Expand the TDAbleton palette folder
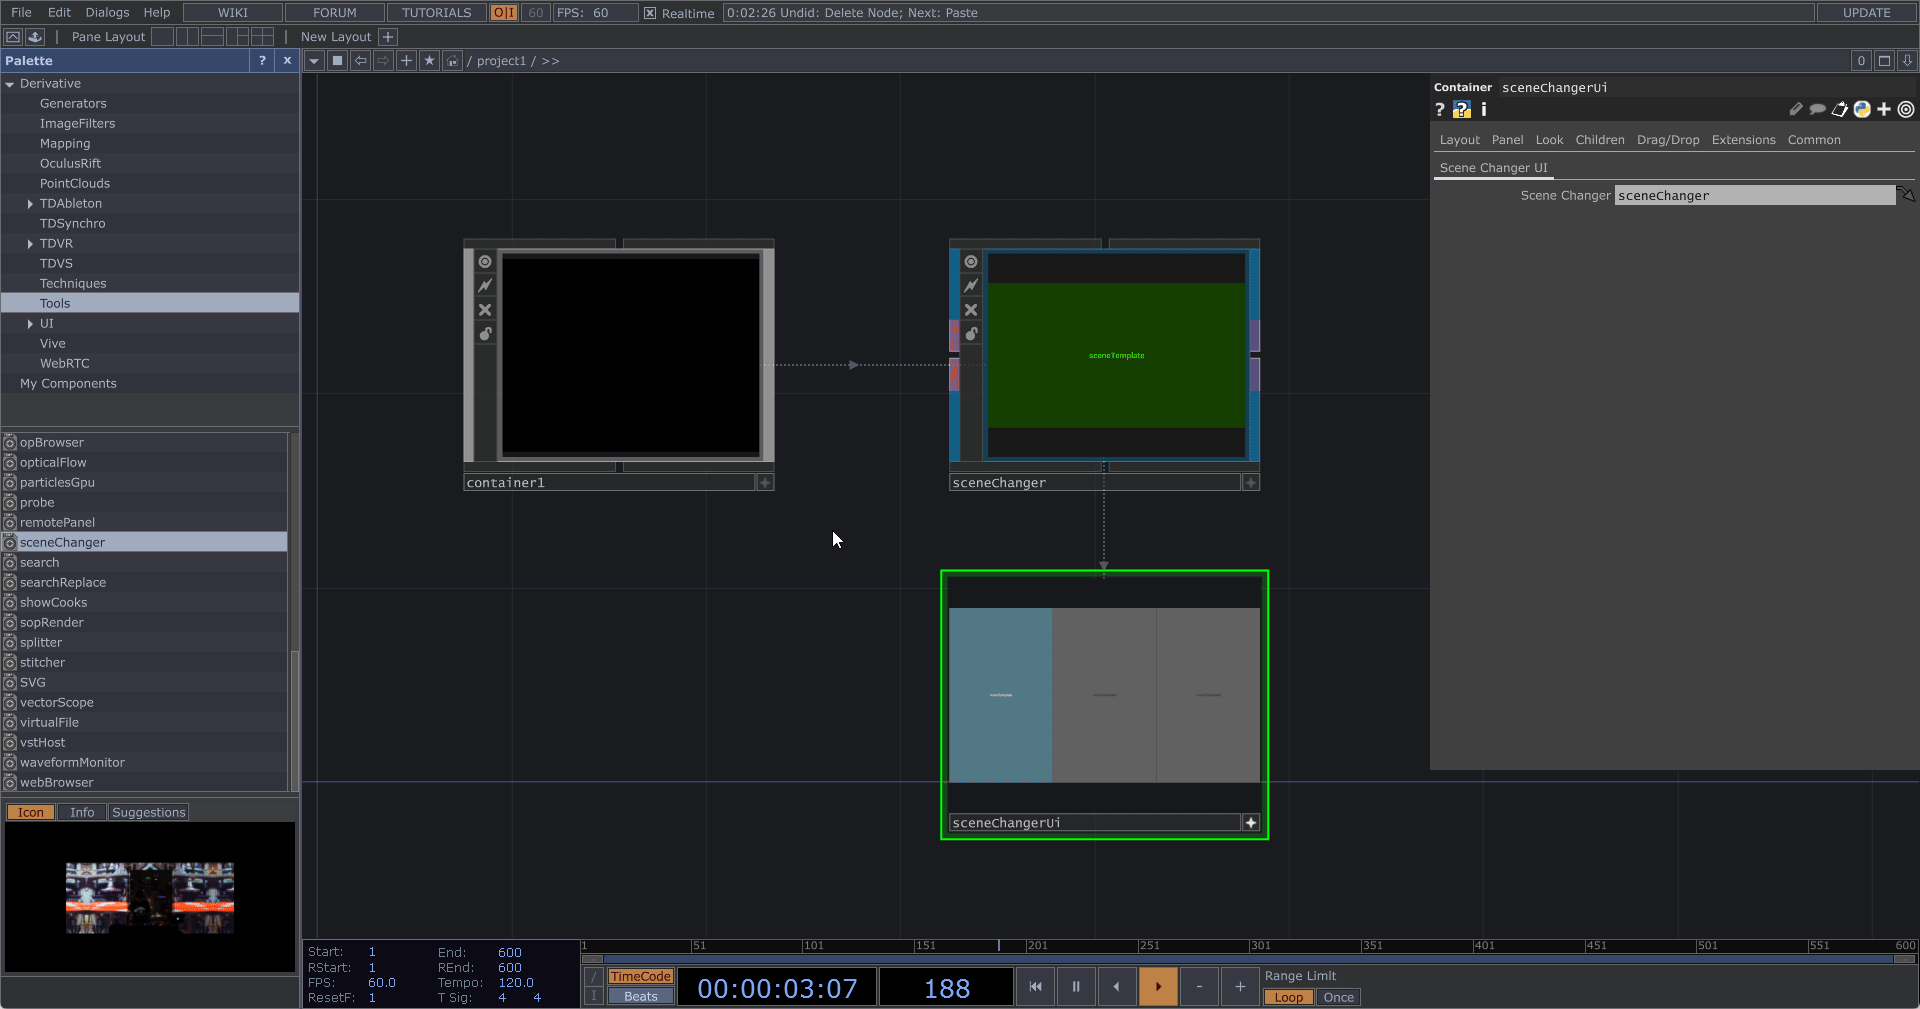Image resolution: width=1920 pixels, height=1009 pixels. pyautogui.click(x=30, y=204)
